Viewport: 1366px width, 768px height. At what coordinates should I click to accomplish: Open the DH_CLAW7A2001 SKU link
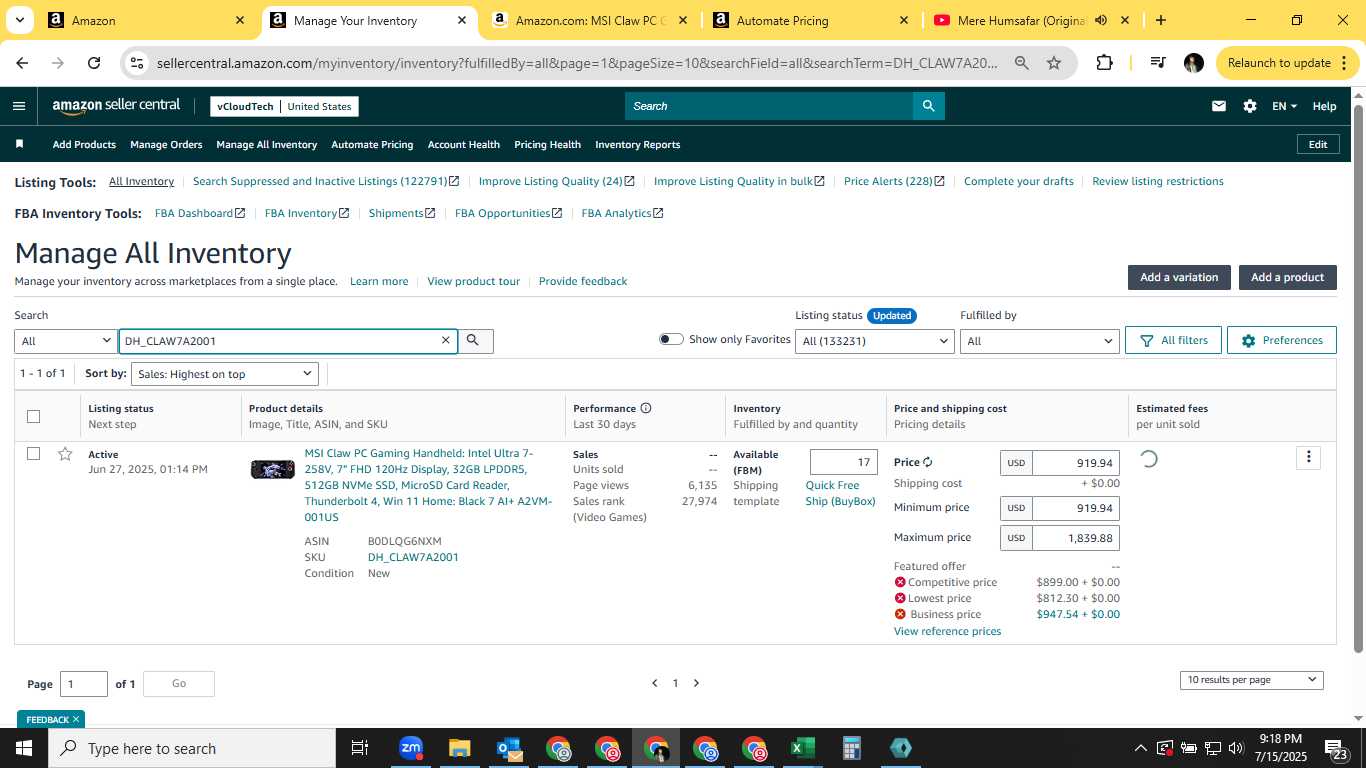pos(413,557)
